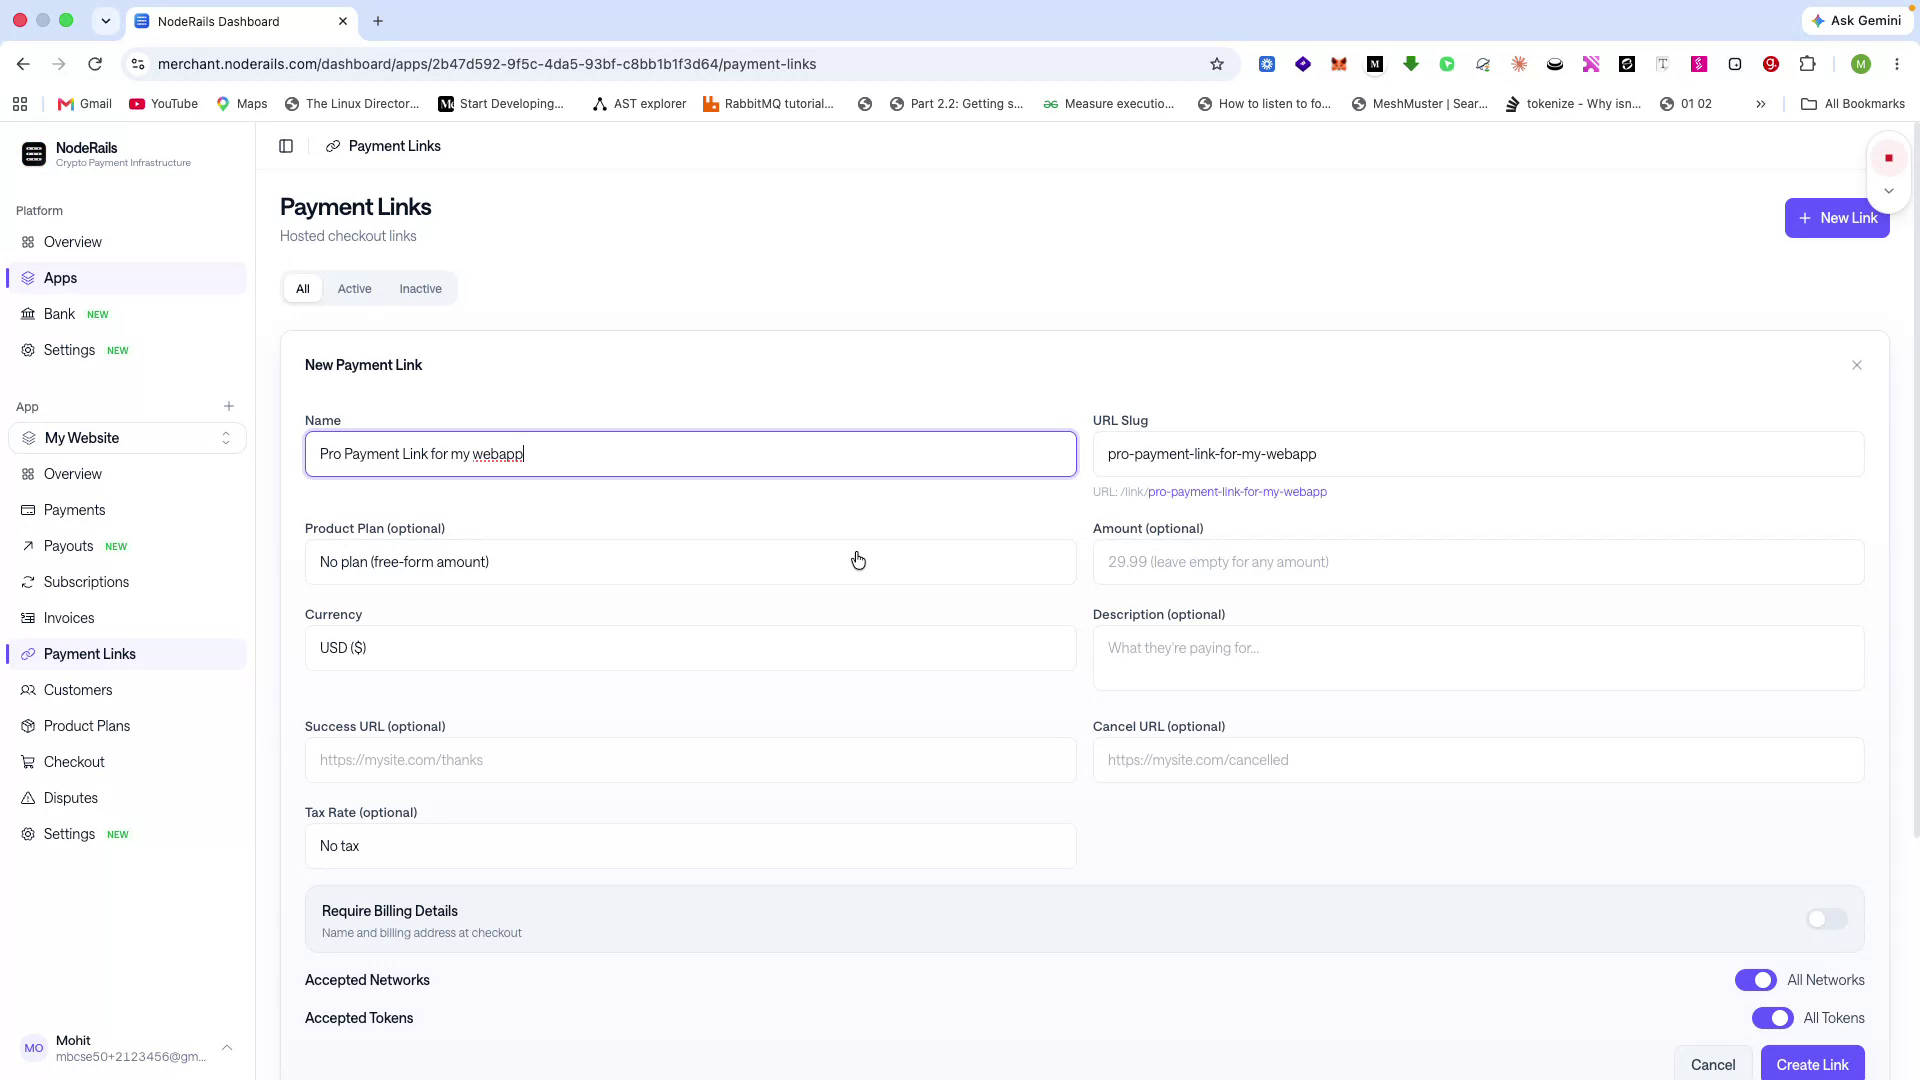
Task: Open Product Plans in the sidebar
Action: point(127,726)
